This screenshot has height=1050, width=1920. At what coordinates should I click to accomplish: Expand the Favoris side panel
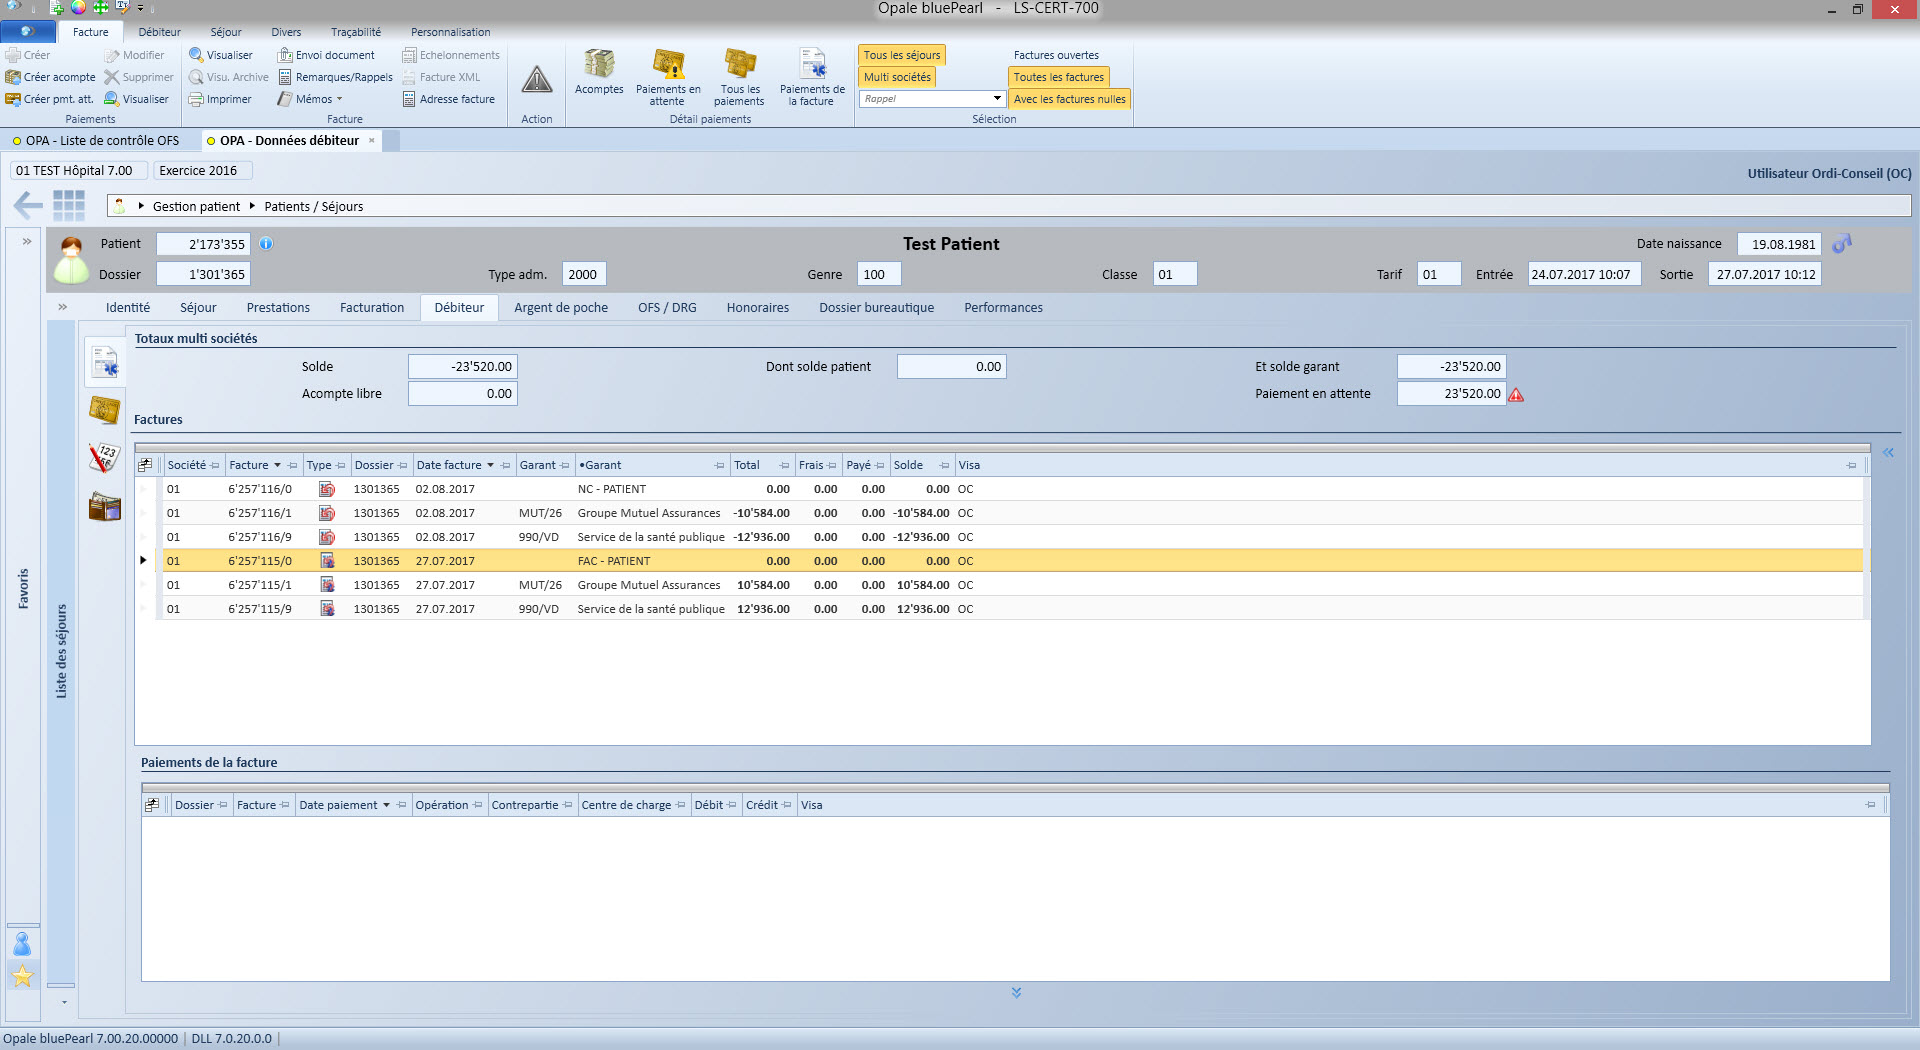tap(27, 242)
